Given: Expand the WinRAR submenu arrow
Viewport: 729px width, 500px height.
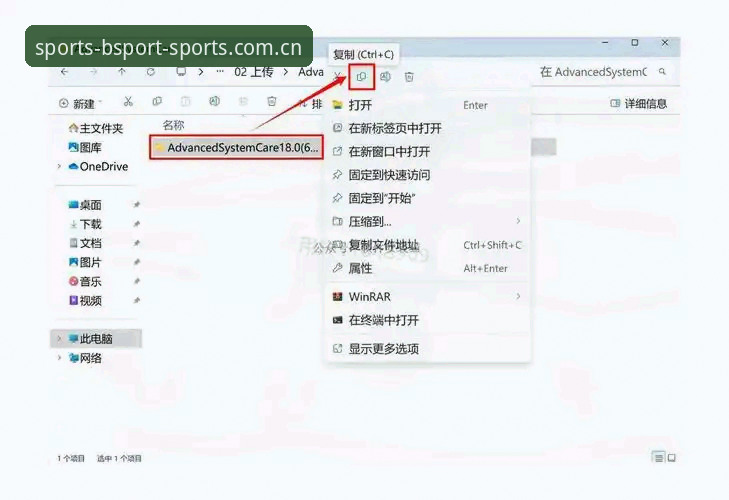Looking at the screenshot, I should pos(518,296).
